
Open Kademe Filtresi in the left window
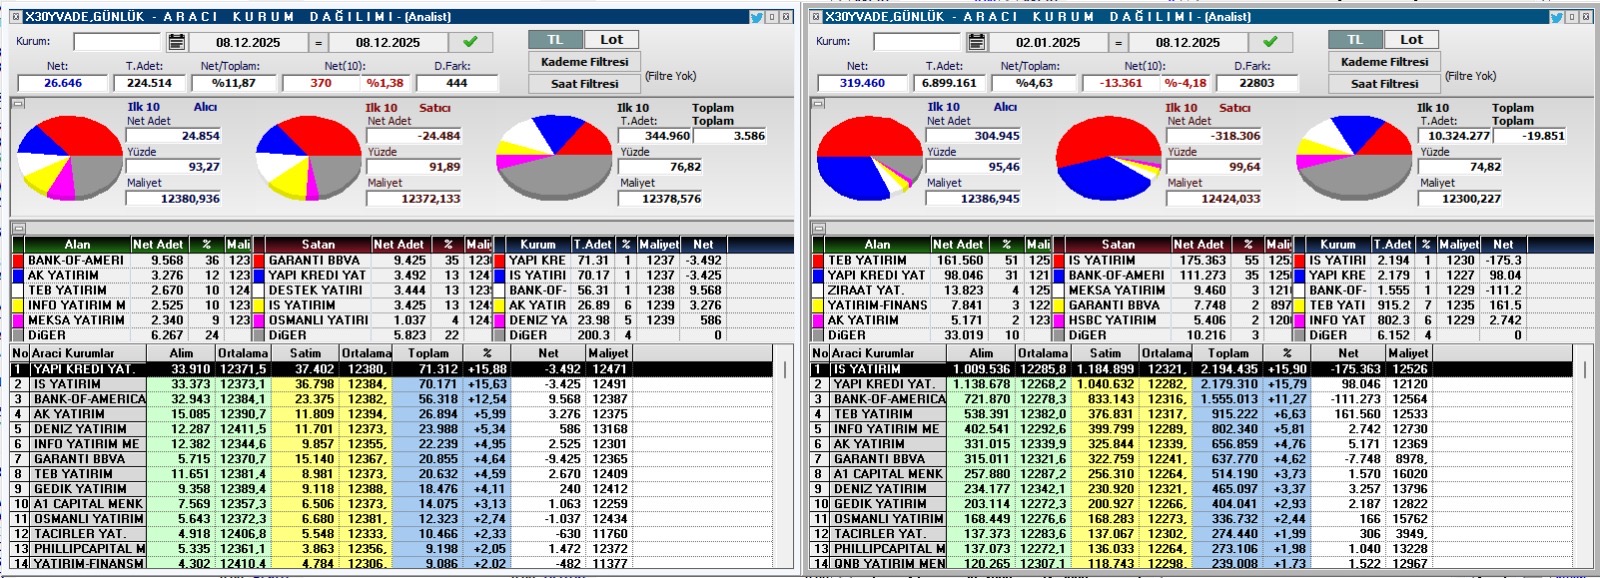pyautogui.click(x=584, y=62)
